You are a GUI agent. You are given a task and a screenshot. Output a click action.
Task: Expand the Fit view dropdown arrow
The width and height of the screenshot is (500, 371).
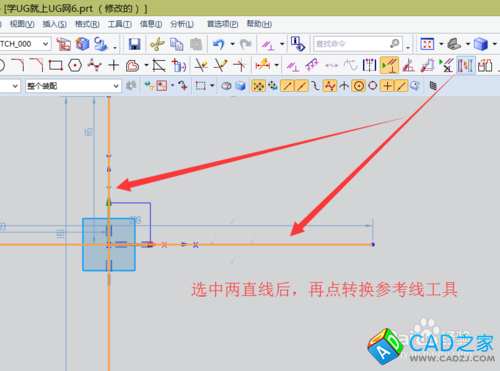click(x=441, y=44)
